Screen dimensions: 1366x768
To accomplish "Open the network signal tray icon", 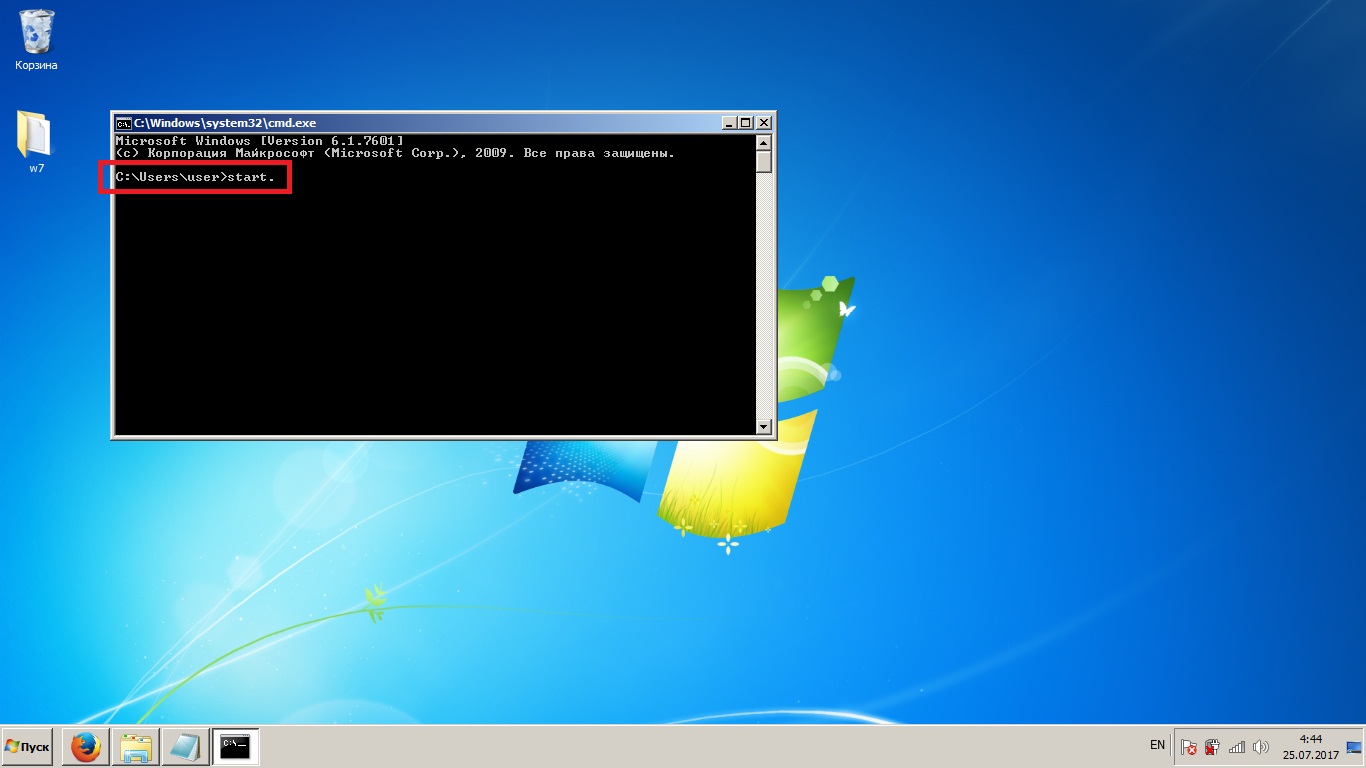I will tap(1236, 747).
